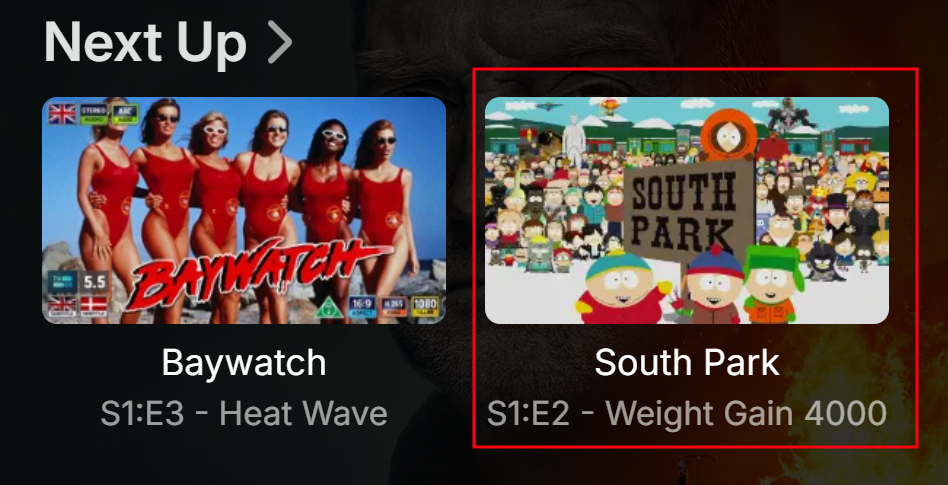Image resolution: width=948 pixels, height=485 pixels.
Task: Click the TMDB logo badge
Action: [x=63, y=281]
